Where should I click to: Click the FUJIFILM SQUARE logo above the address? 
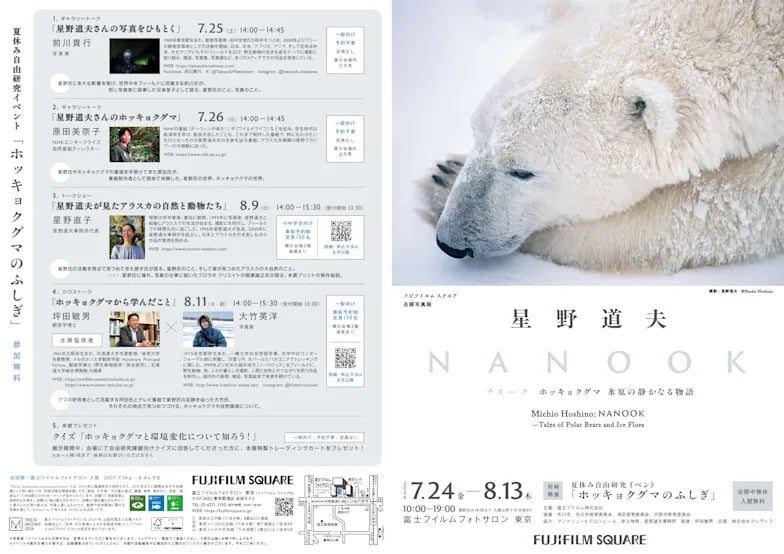point(242,480)
